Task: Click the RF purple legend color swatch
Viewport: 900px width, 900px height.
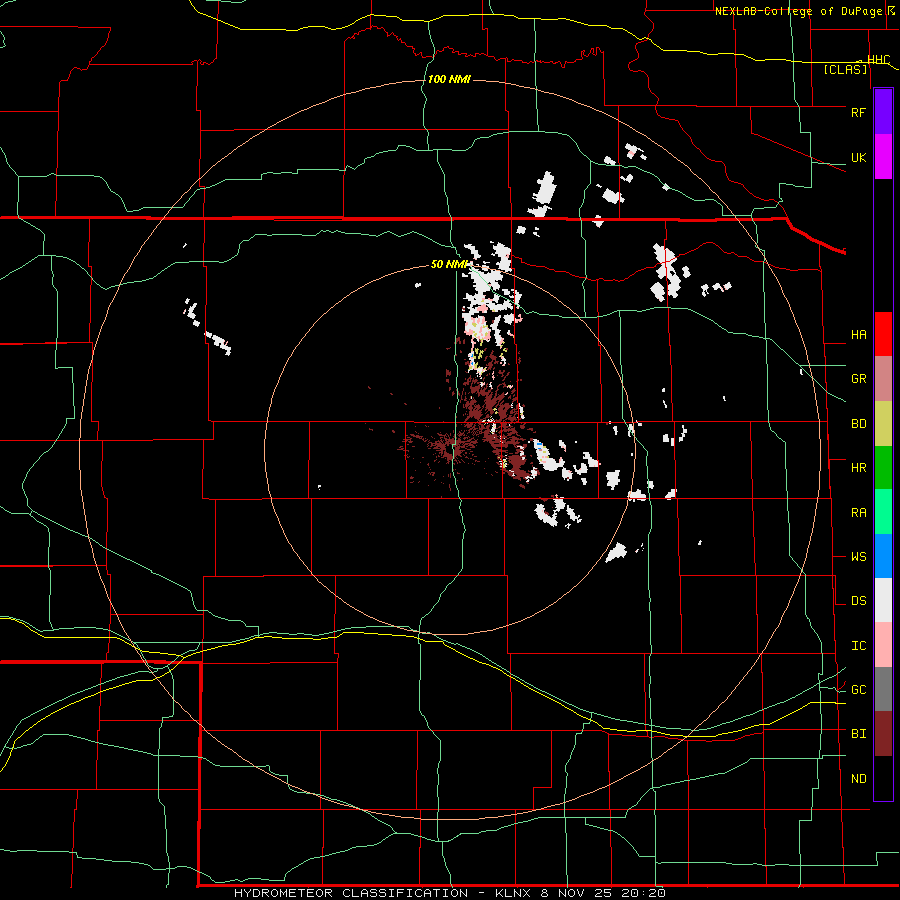Action: tap(883, 112)
